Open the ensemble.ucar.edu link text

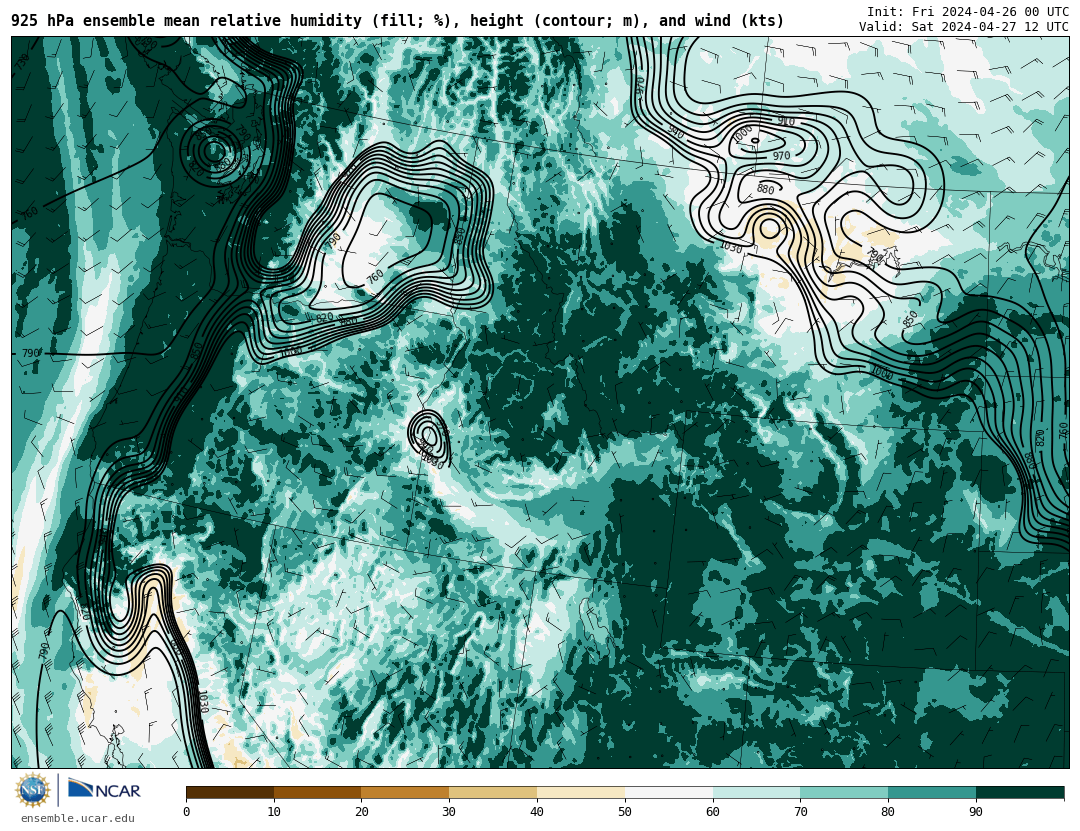tap(78, 819)
